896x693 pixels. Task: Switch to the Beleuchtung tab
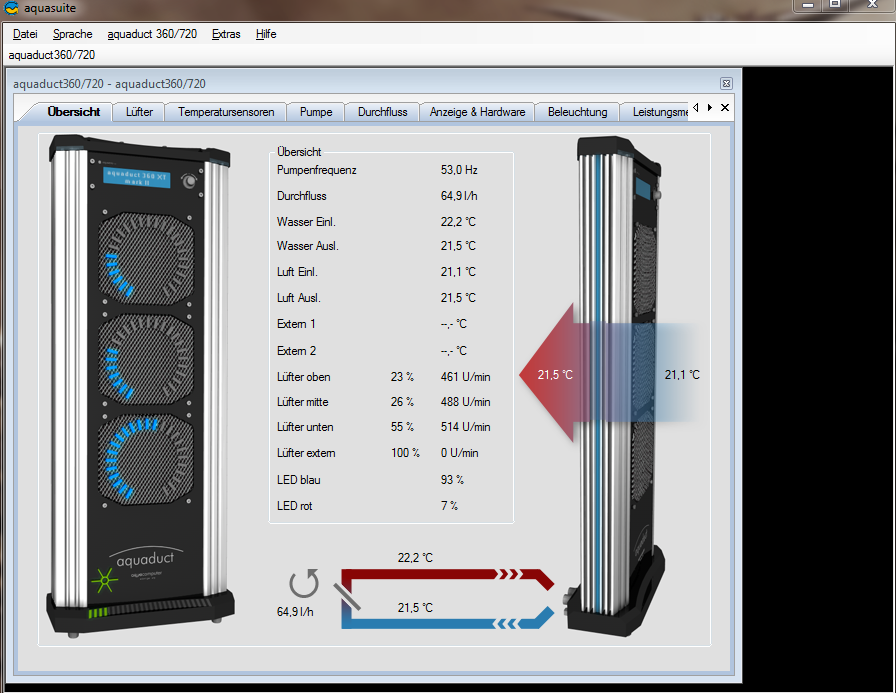(x=578, y=112)
